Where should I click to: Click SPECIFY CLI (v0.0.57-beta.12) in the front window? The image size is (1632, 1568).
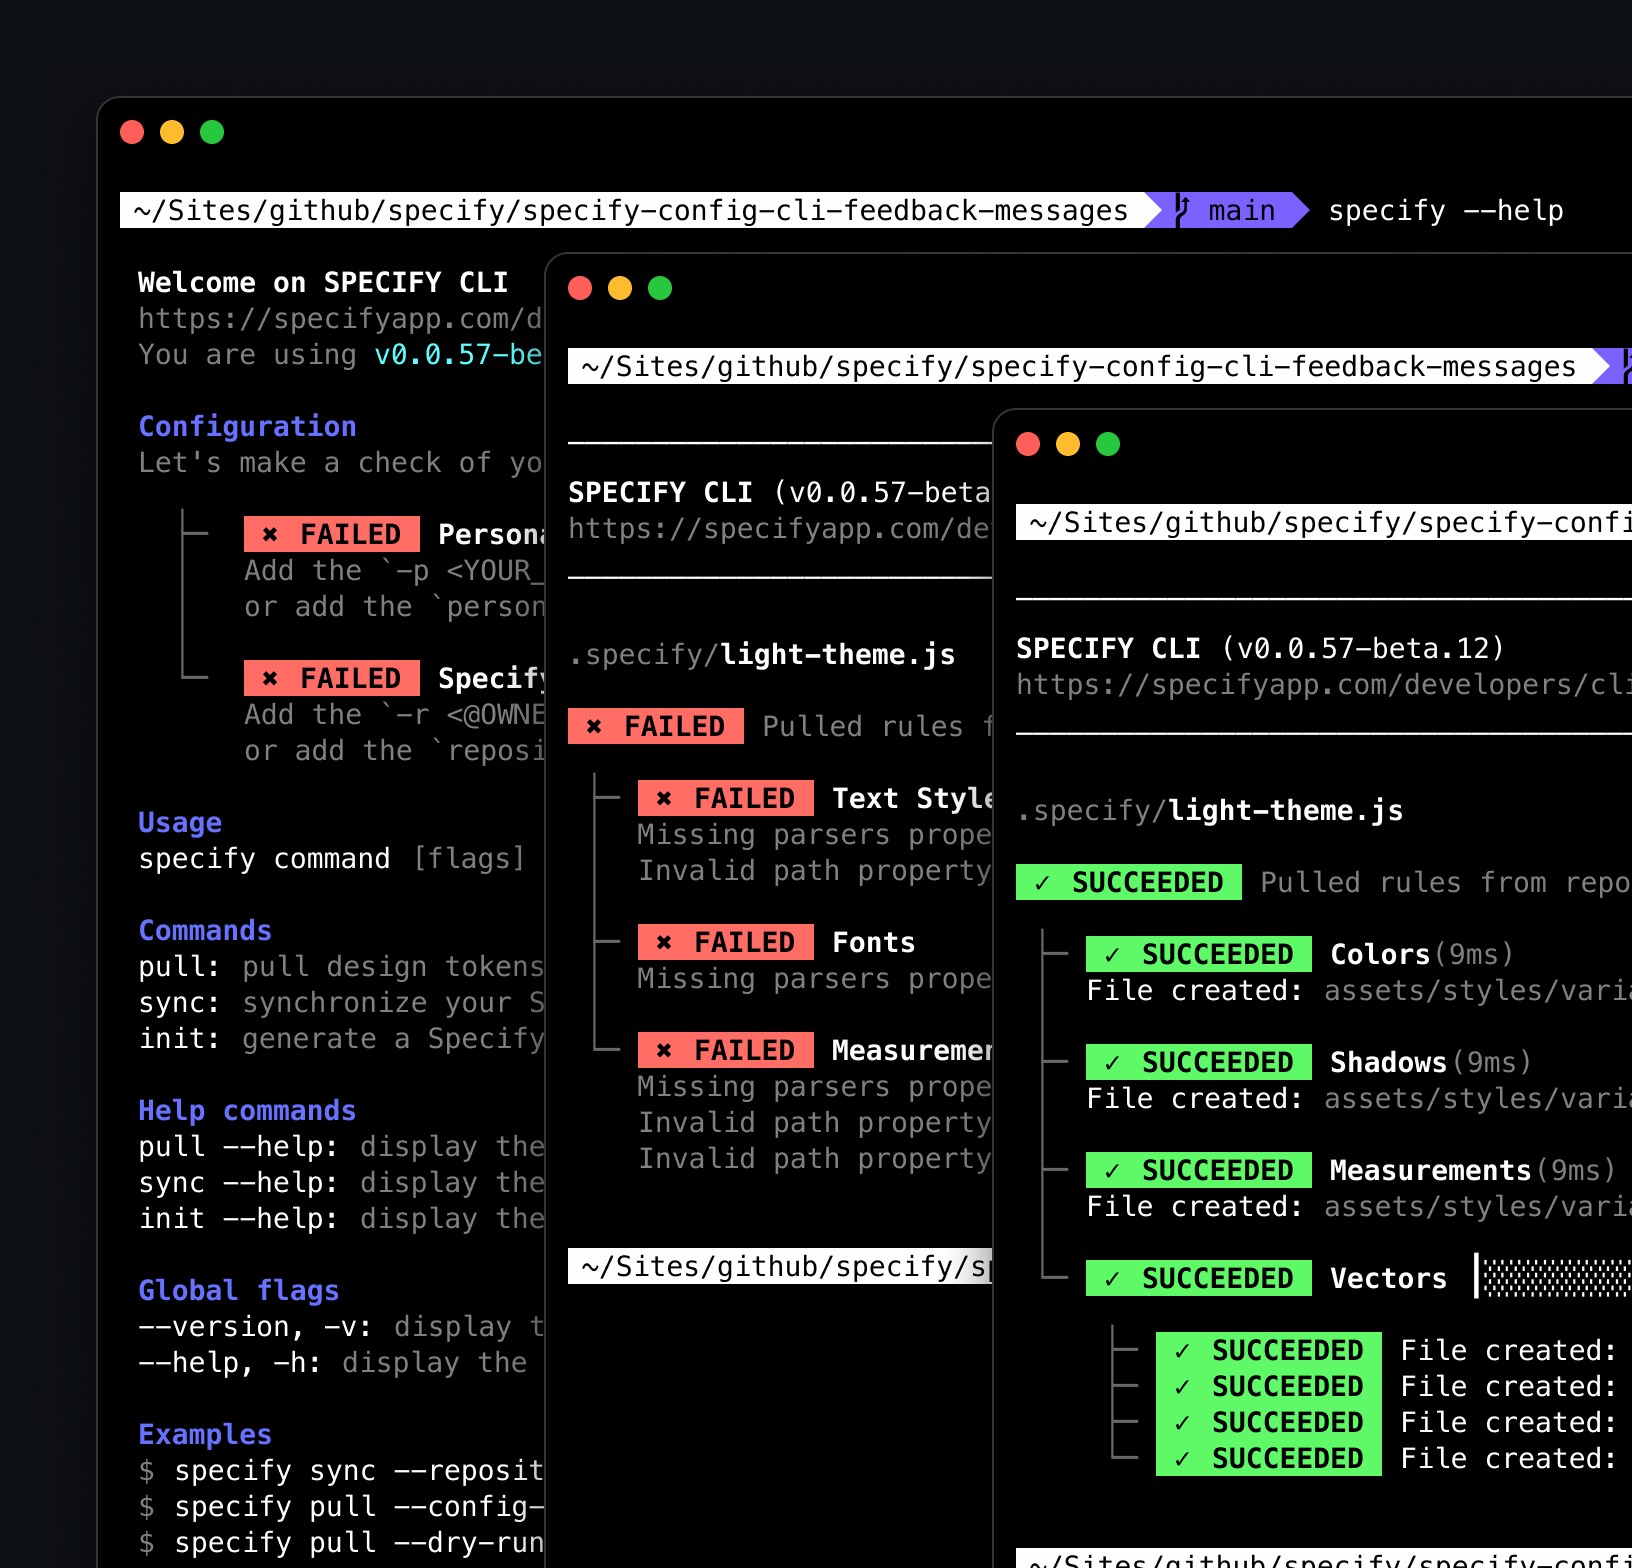tap(1260, 649)
